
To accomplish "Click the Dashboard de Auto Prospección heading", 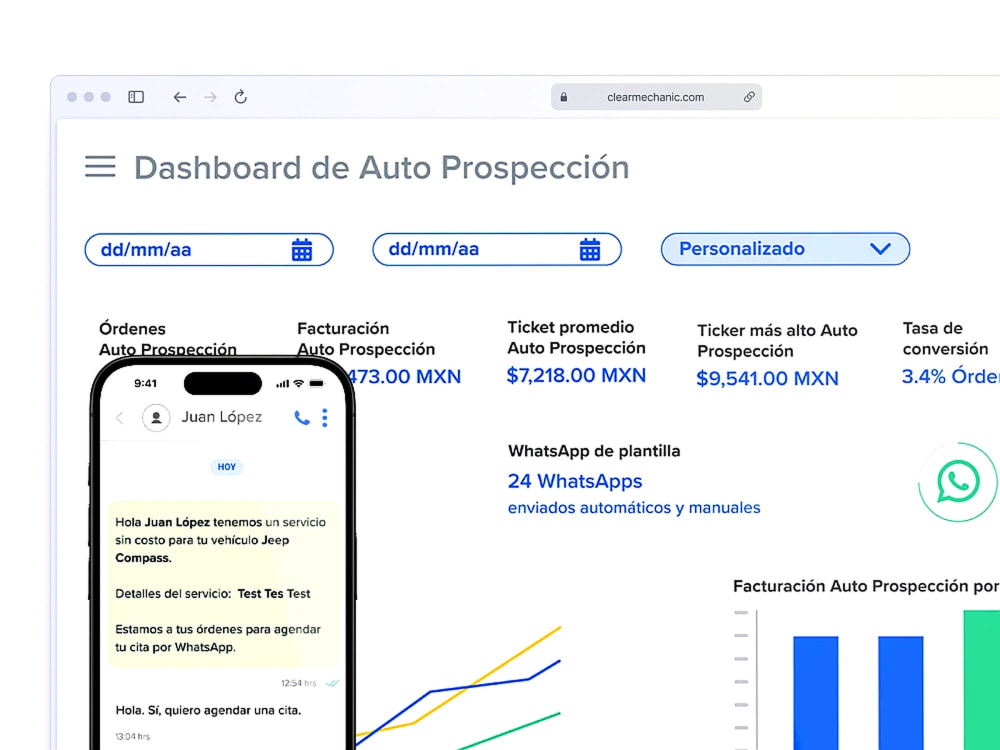I will (381, 168).
